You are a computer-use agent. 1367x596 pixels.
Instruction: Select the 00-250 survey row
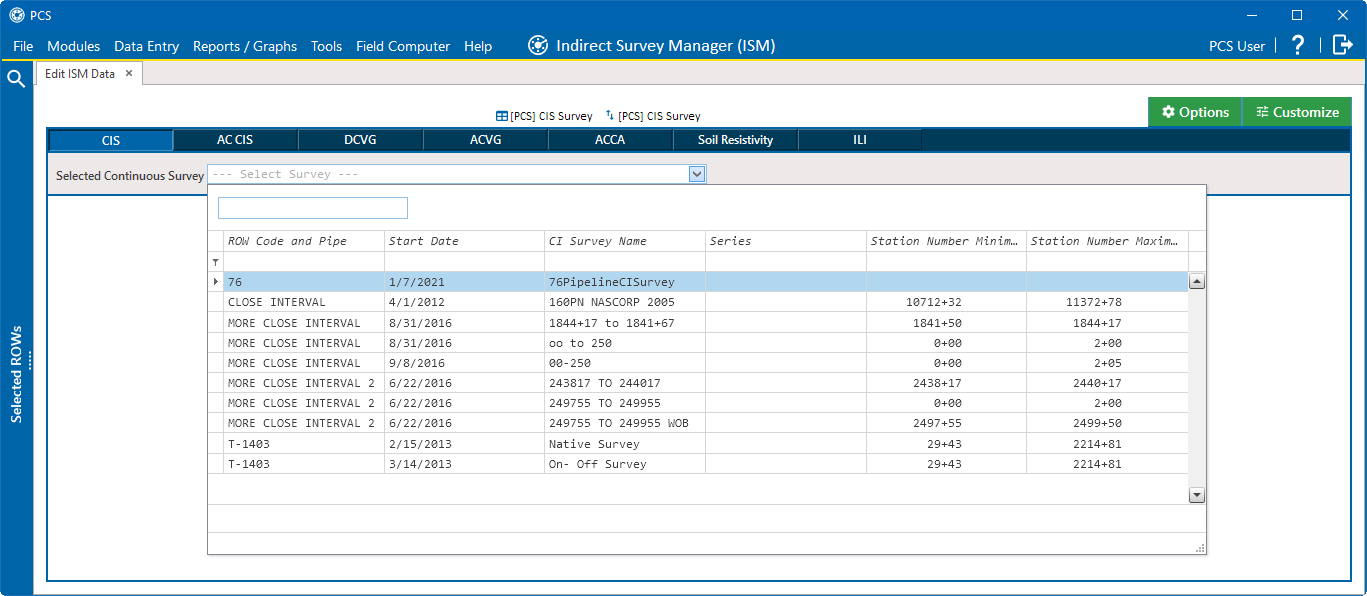point(697,363)
